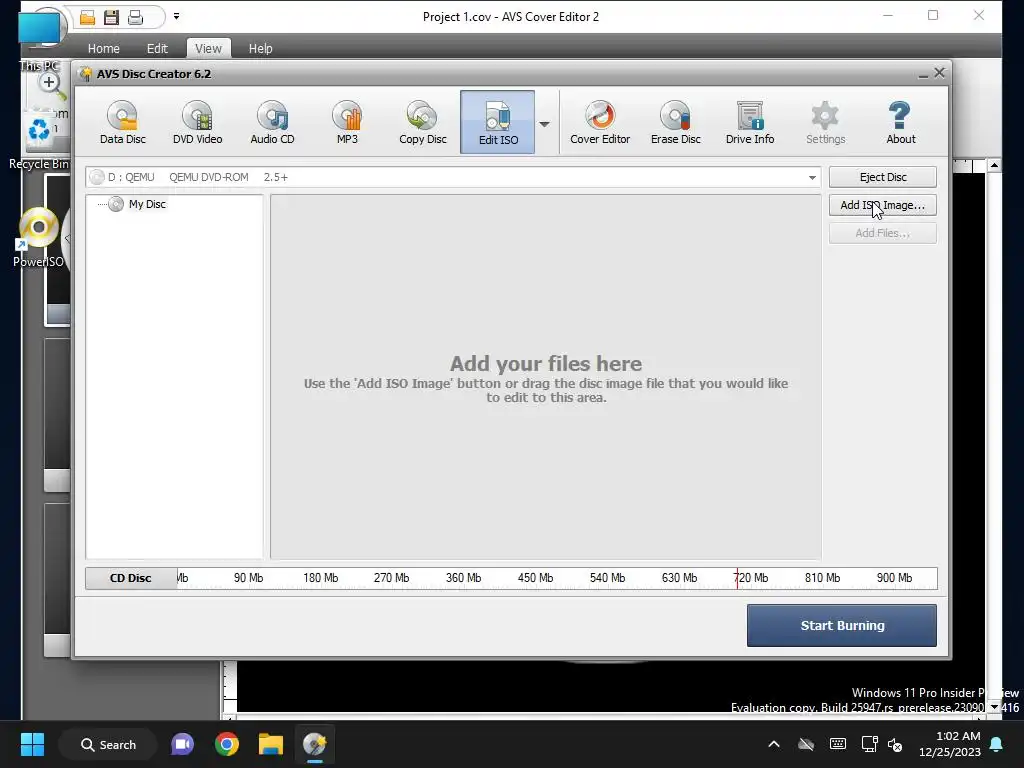Open the Help tab in Cover Editor

click(x=261, y=48)
